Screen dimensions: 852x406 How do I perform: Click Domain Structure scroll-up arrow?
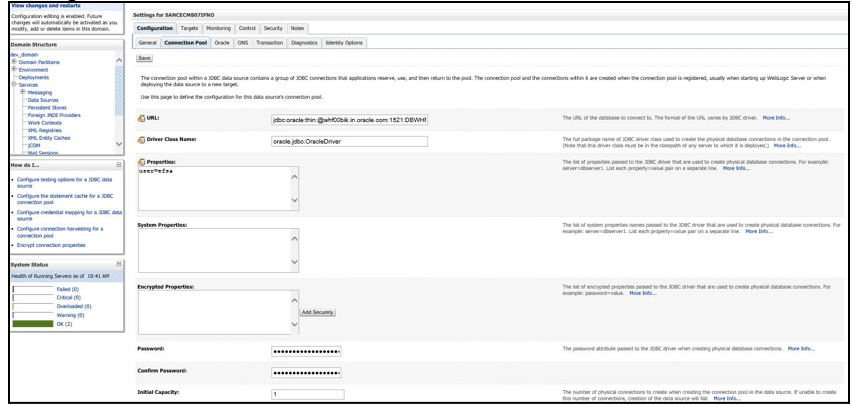tap(119, 60)
